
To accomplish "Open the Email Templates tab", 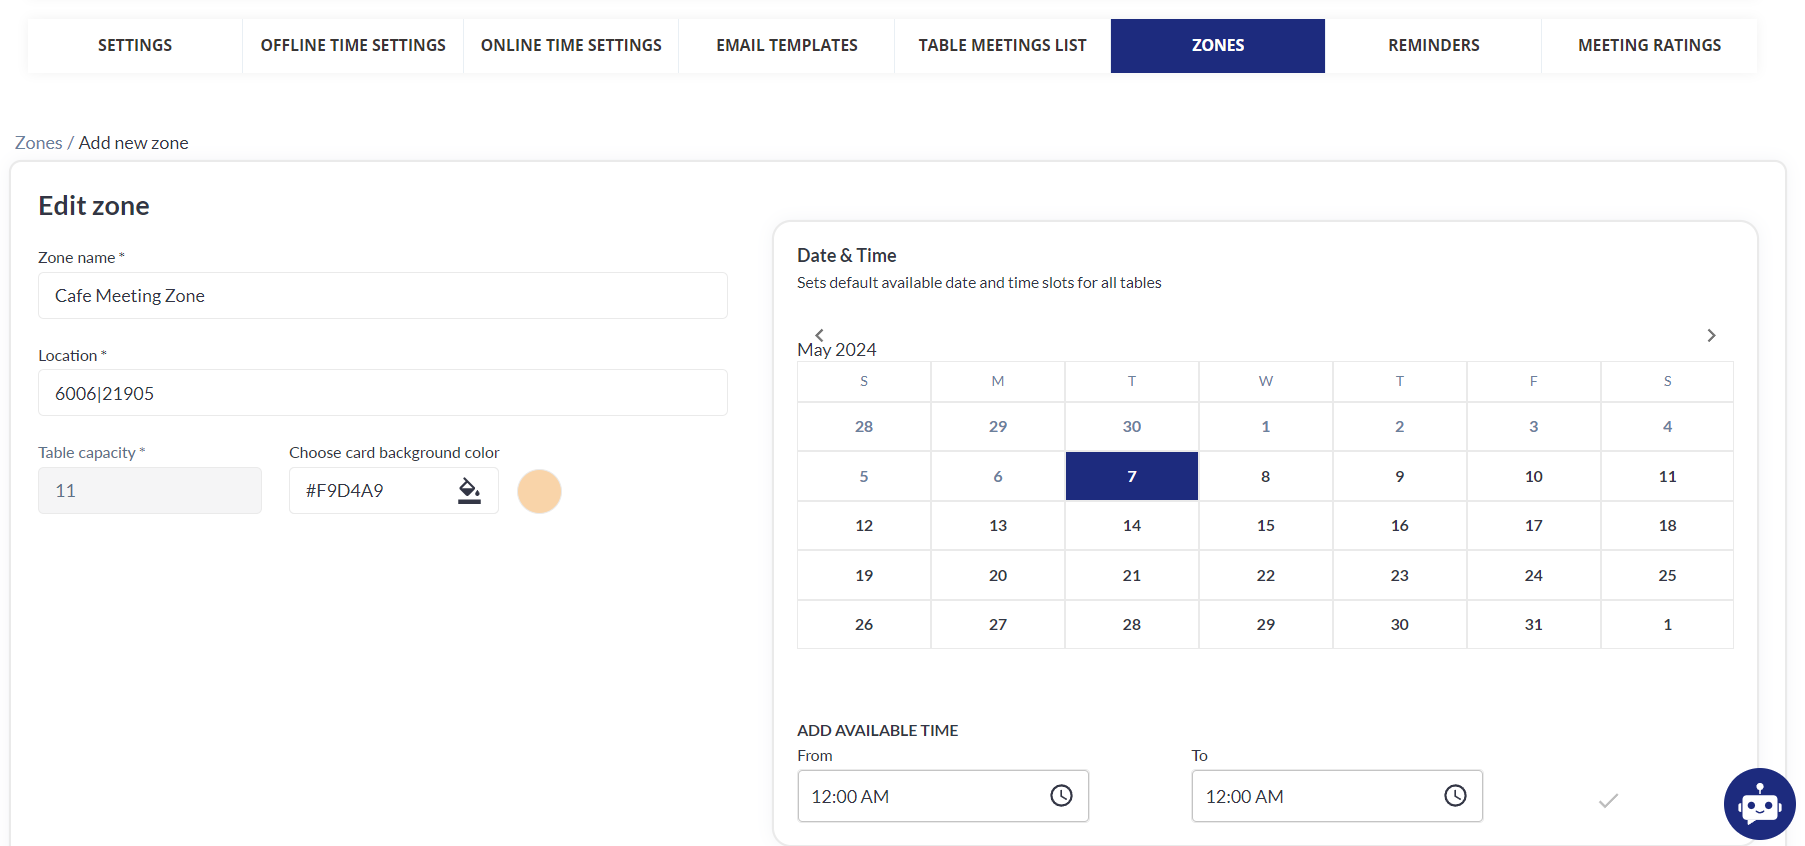I will click(x=786, y=45).
